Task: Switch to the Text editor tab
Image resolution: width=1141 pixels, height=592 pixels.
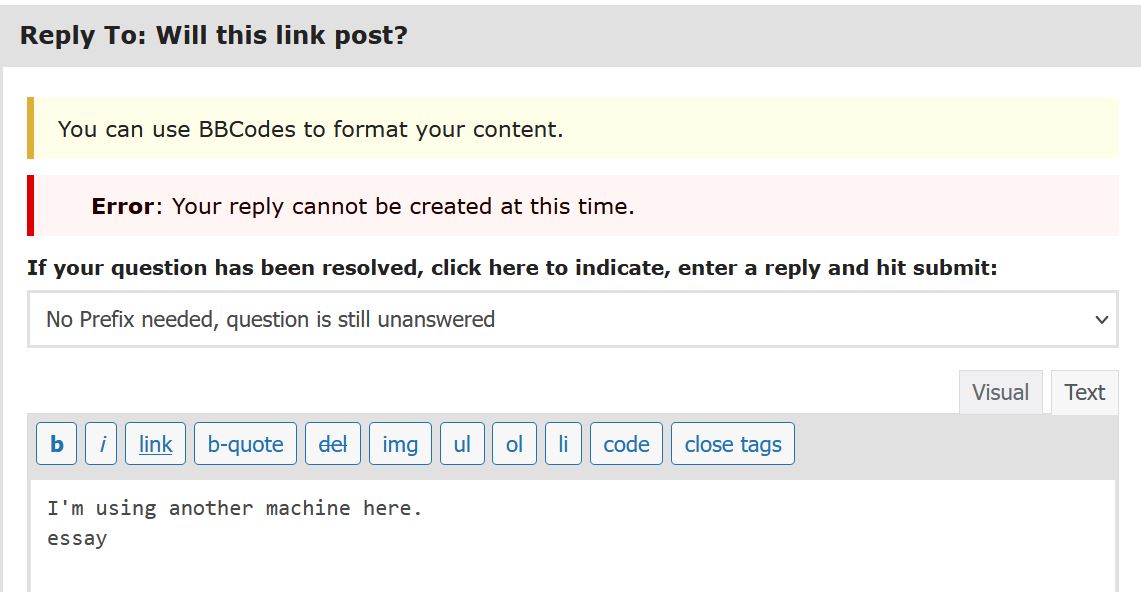Action: tap(1084, 392)
